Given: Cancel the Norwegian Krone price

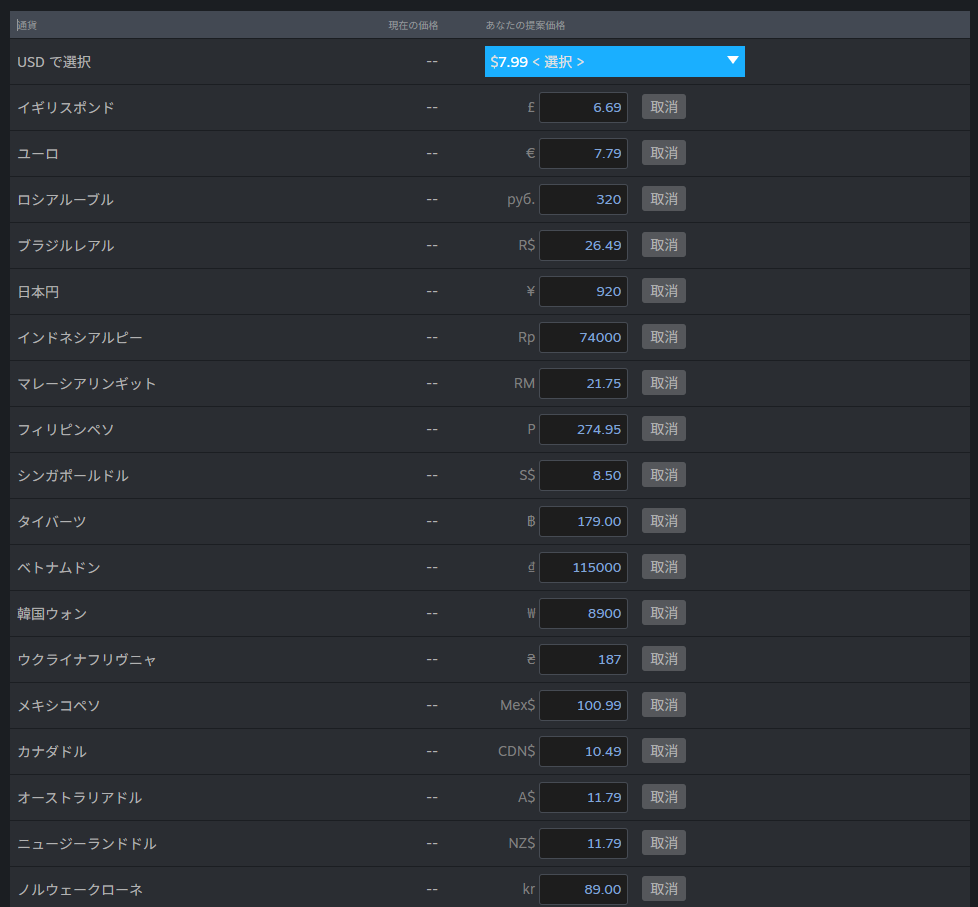Looking at the screenshot, I should (664, 889).
